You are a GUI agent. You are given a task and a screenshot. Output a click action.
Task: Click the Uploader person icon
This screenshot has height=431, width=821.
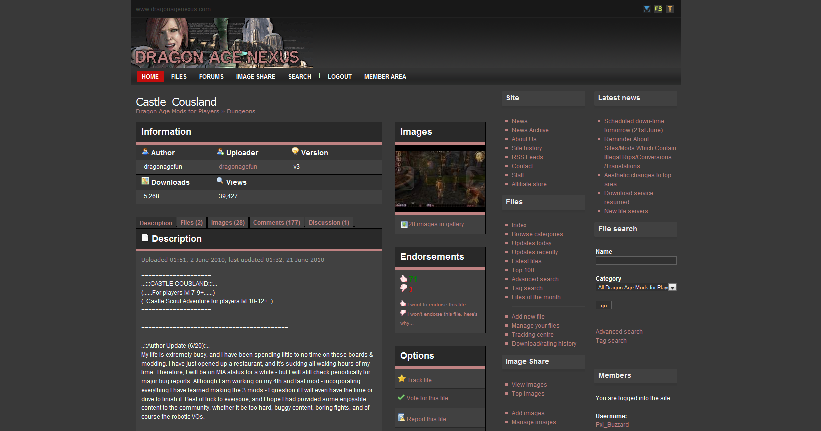220,151
